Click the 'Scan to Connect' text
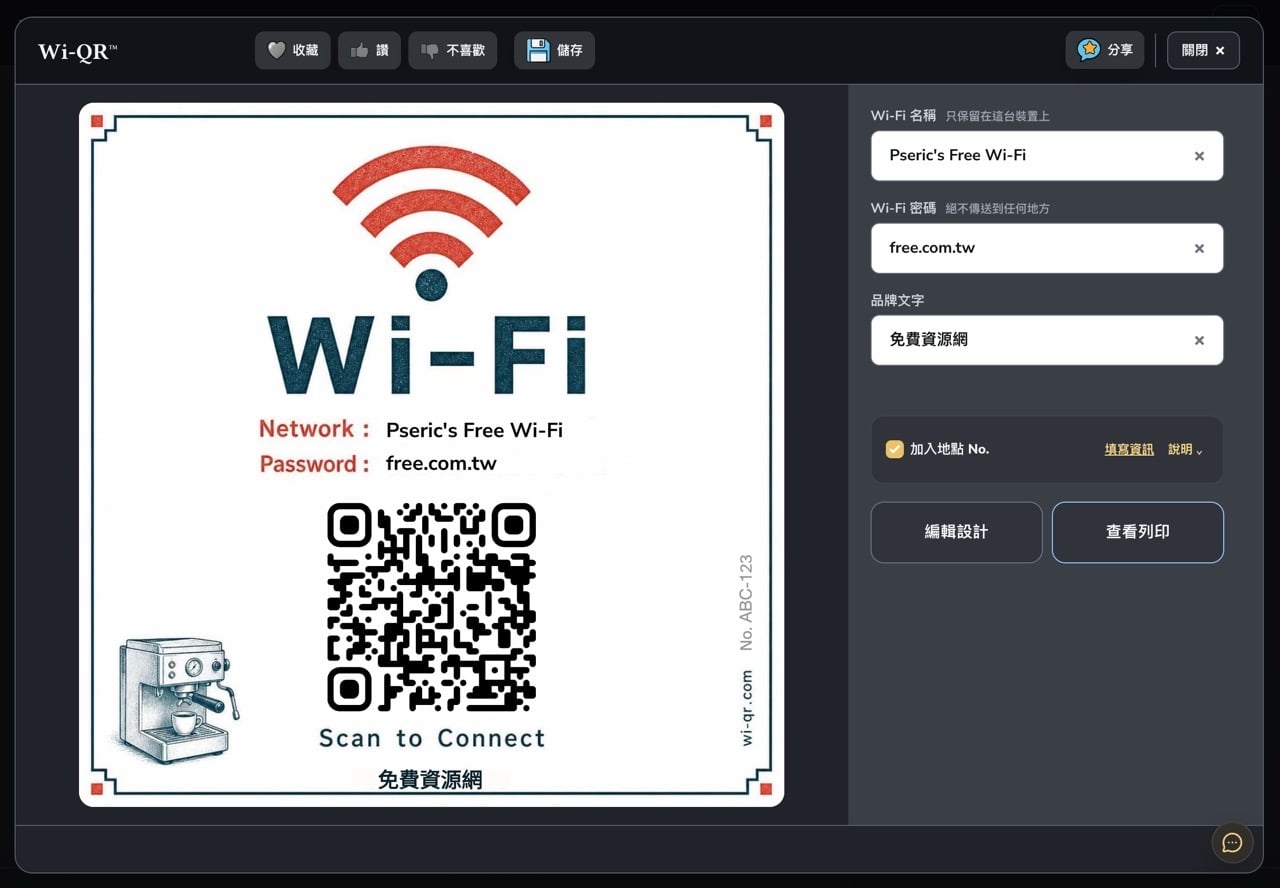The height and width of the screenshot is (888, 1280). pyautogui.click(x=432, y=738)
